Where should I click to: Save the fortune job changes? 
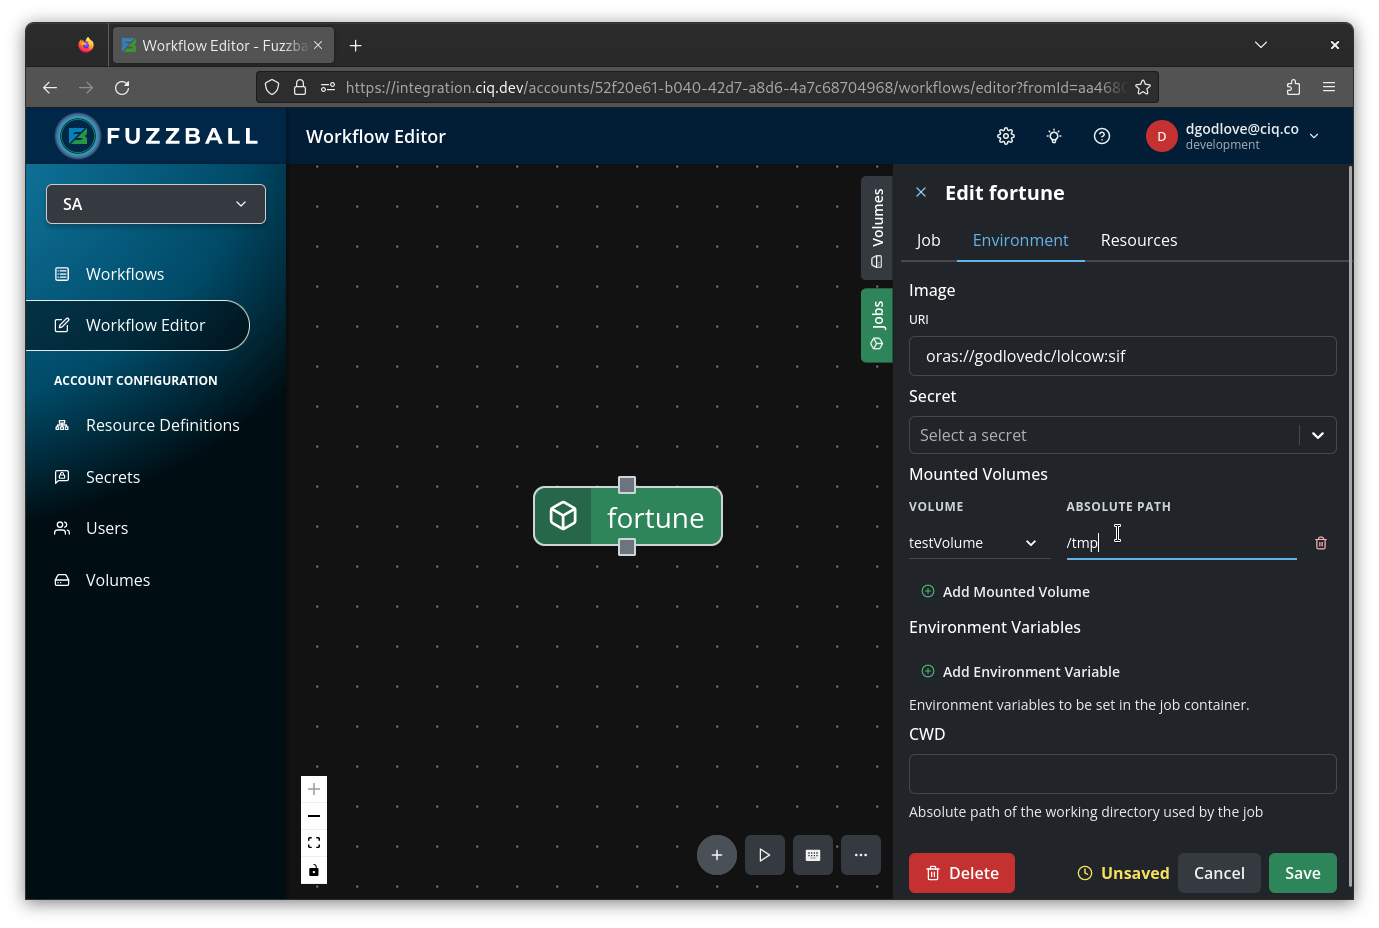[x=1302, y=873]
